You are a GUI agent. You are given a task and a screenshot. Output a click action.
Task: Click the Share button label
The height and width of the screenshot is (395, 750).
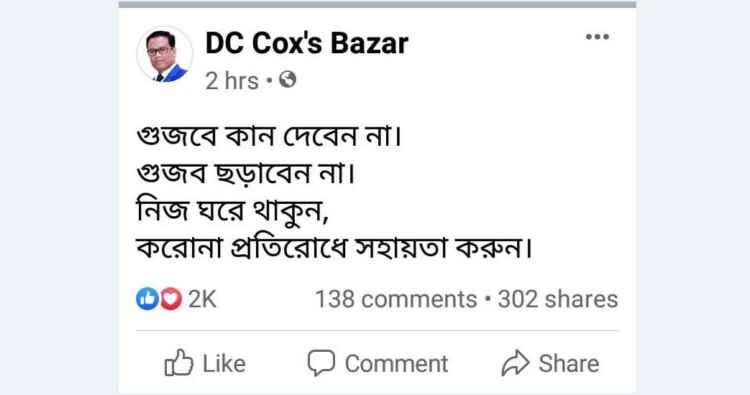(x=569, y=364)
